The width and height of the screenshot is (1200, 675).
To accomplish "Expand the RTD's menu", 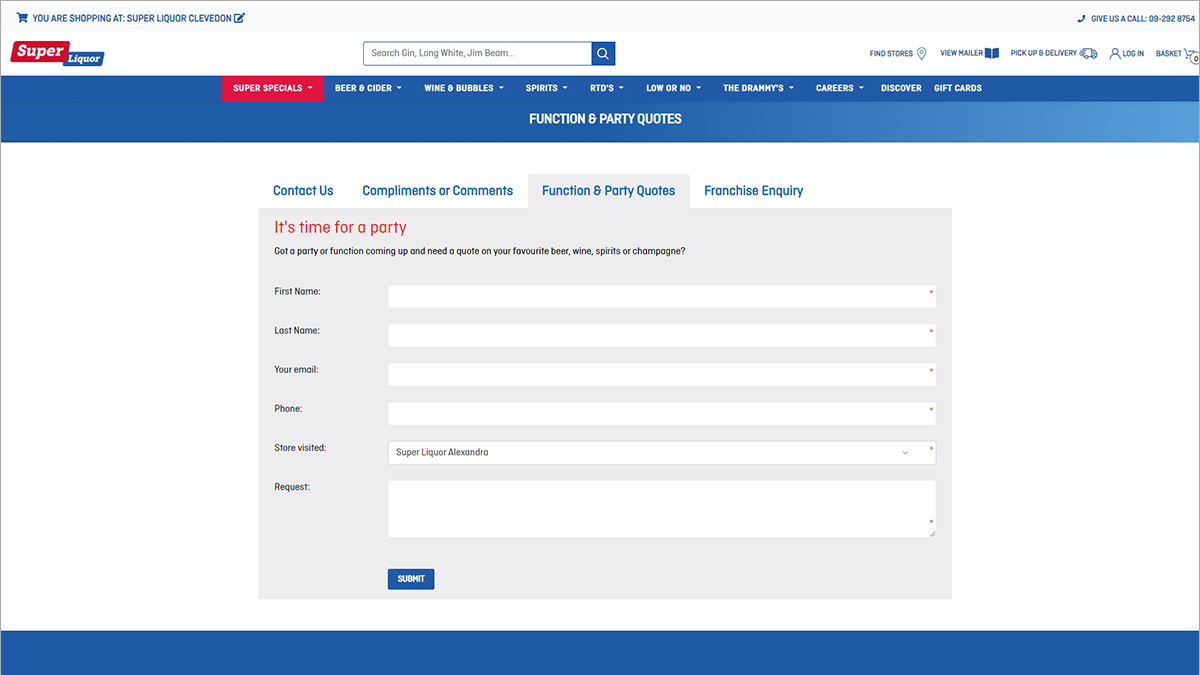I will click(607, 88).
